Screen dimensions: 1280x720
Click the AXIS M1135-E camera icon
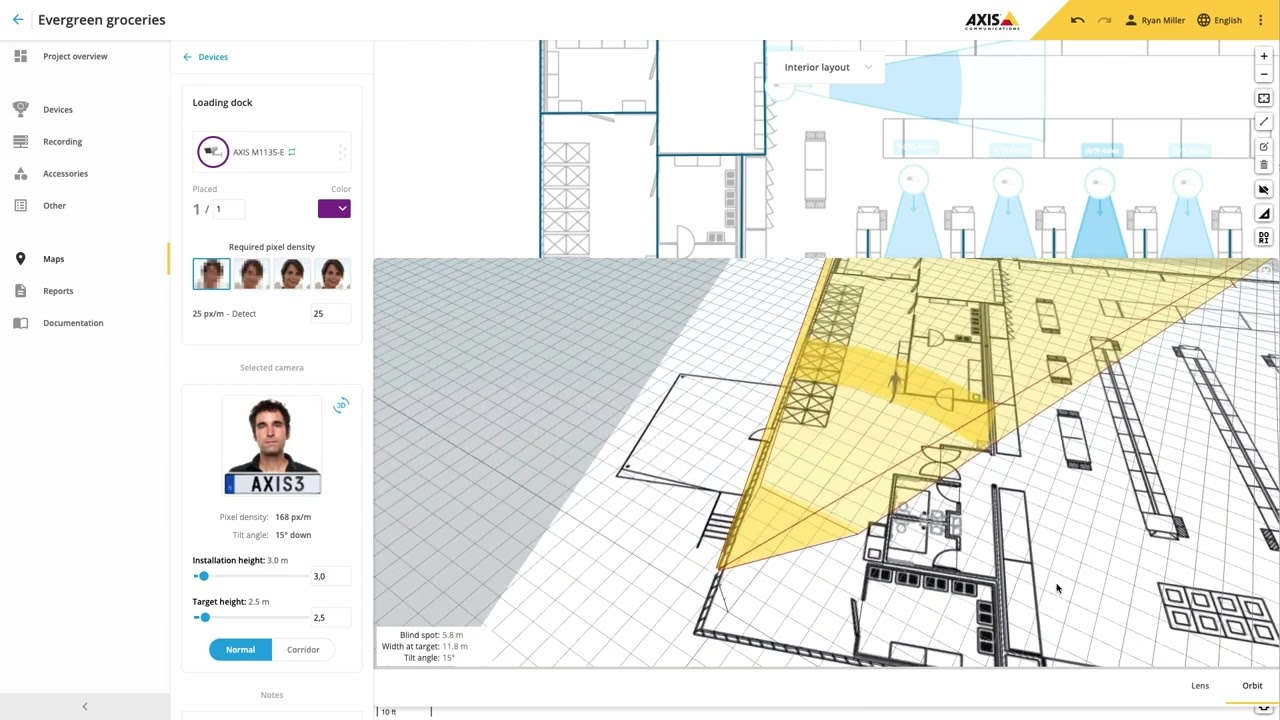(212, 152)
